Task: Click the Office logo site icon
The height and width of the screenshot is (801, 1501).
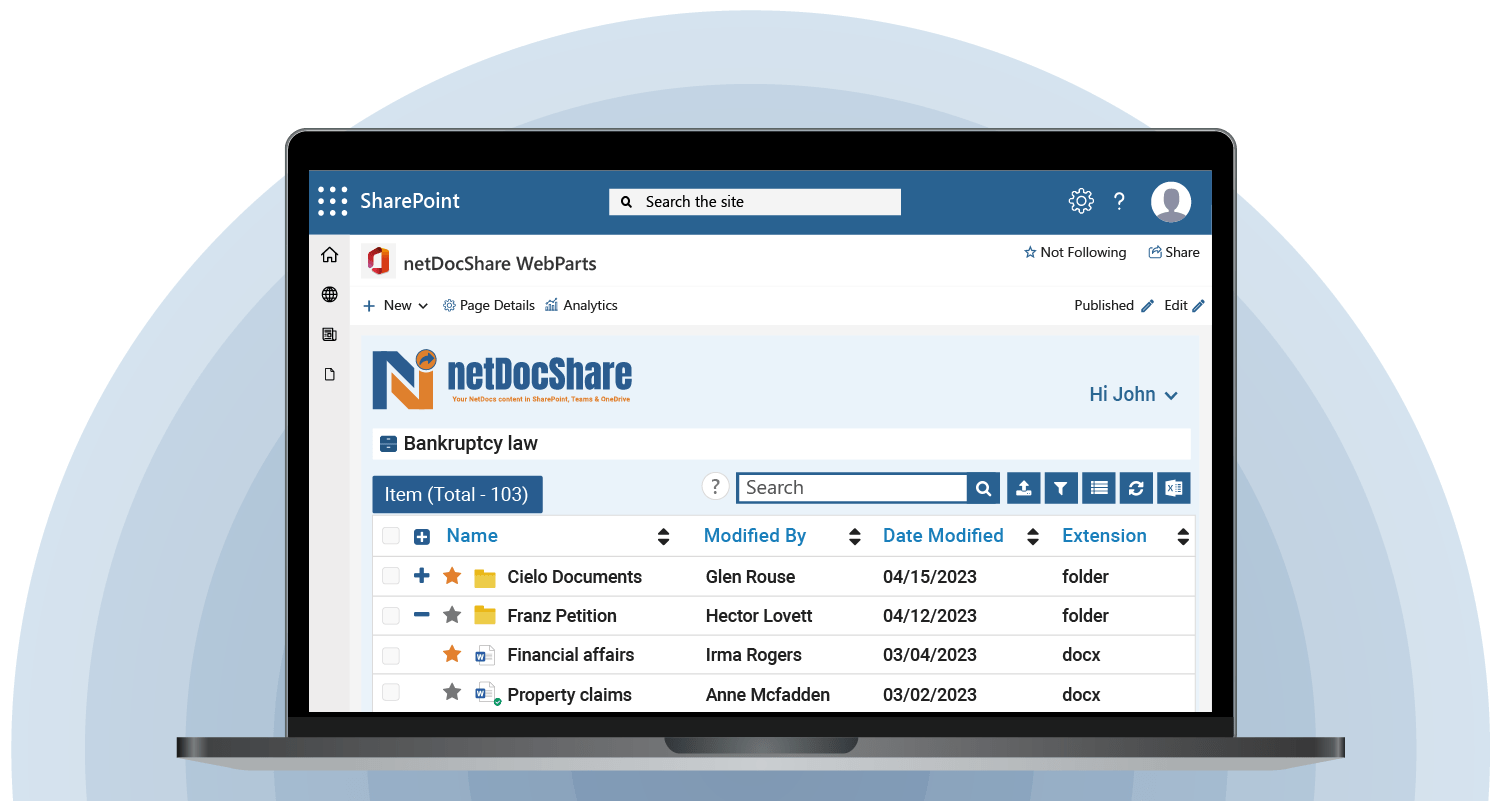Action: coord(378,261)
